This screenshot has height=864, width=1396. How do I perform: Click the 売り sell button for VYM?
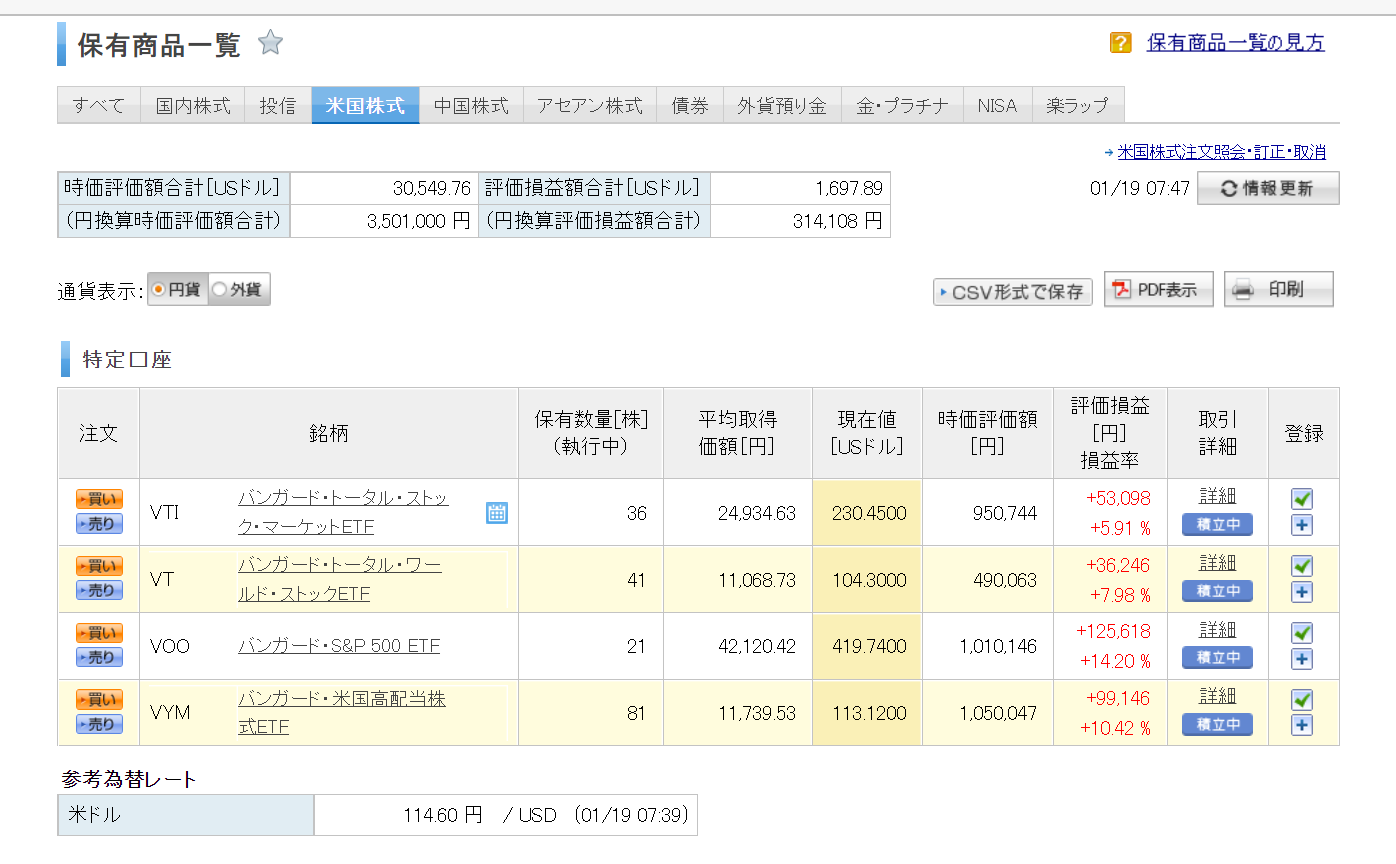(x=99, y=725)
